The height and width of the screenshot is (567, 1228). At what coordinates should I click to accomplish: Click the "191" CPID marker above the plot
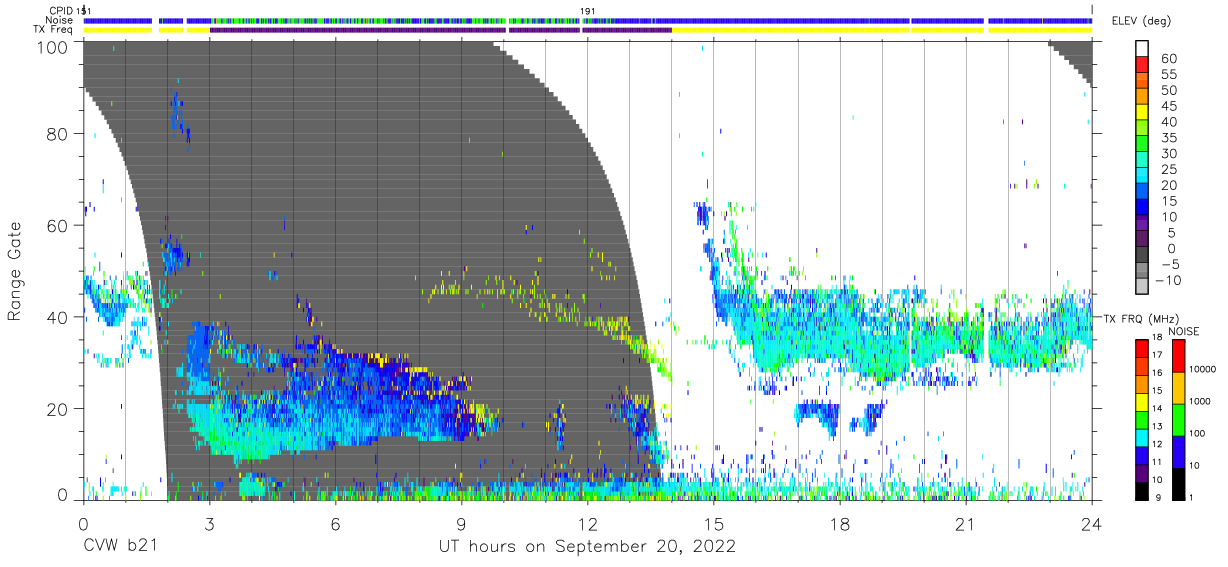coord(588,11)
